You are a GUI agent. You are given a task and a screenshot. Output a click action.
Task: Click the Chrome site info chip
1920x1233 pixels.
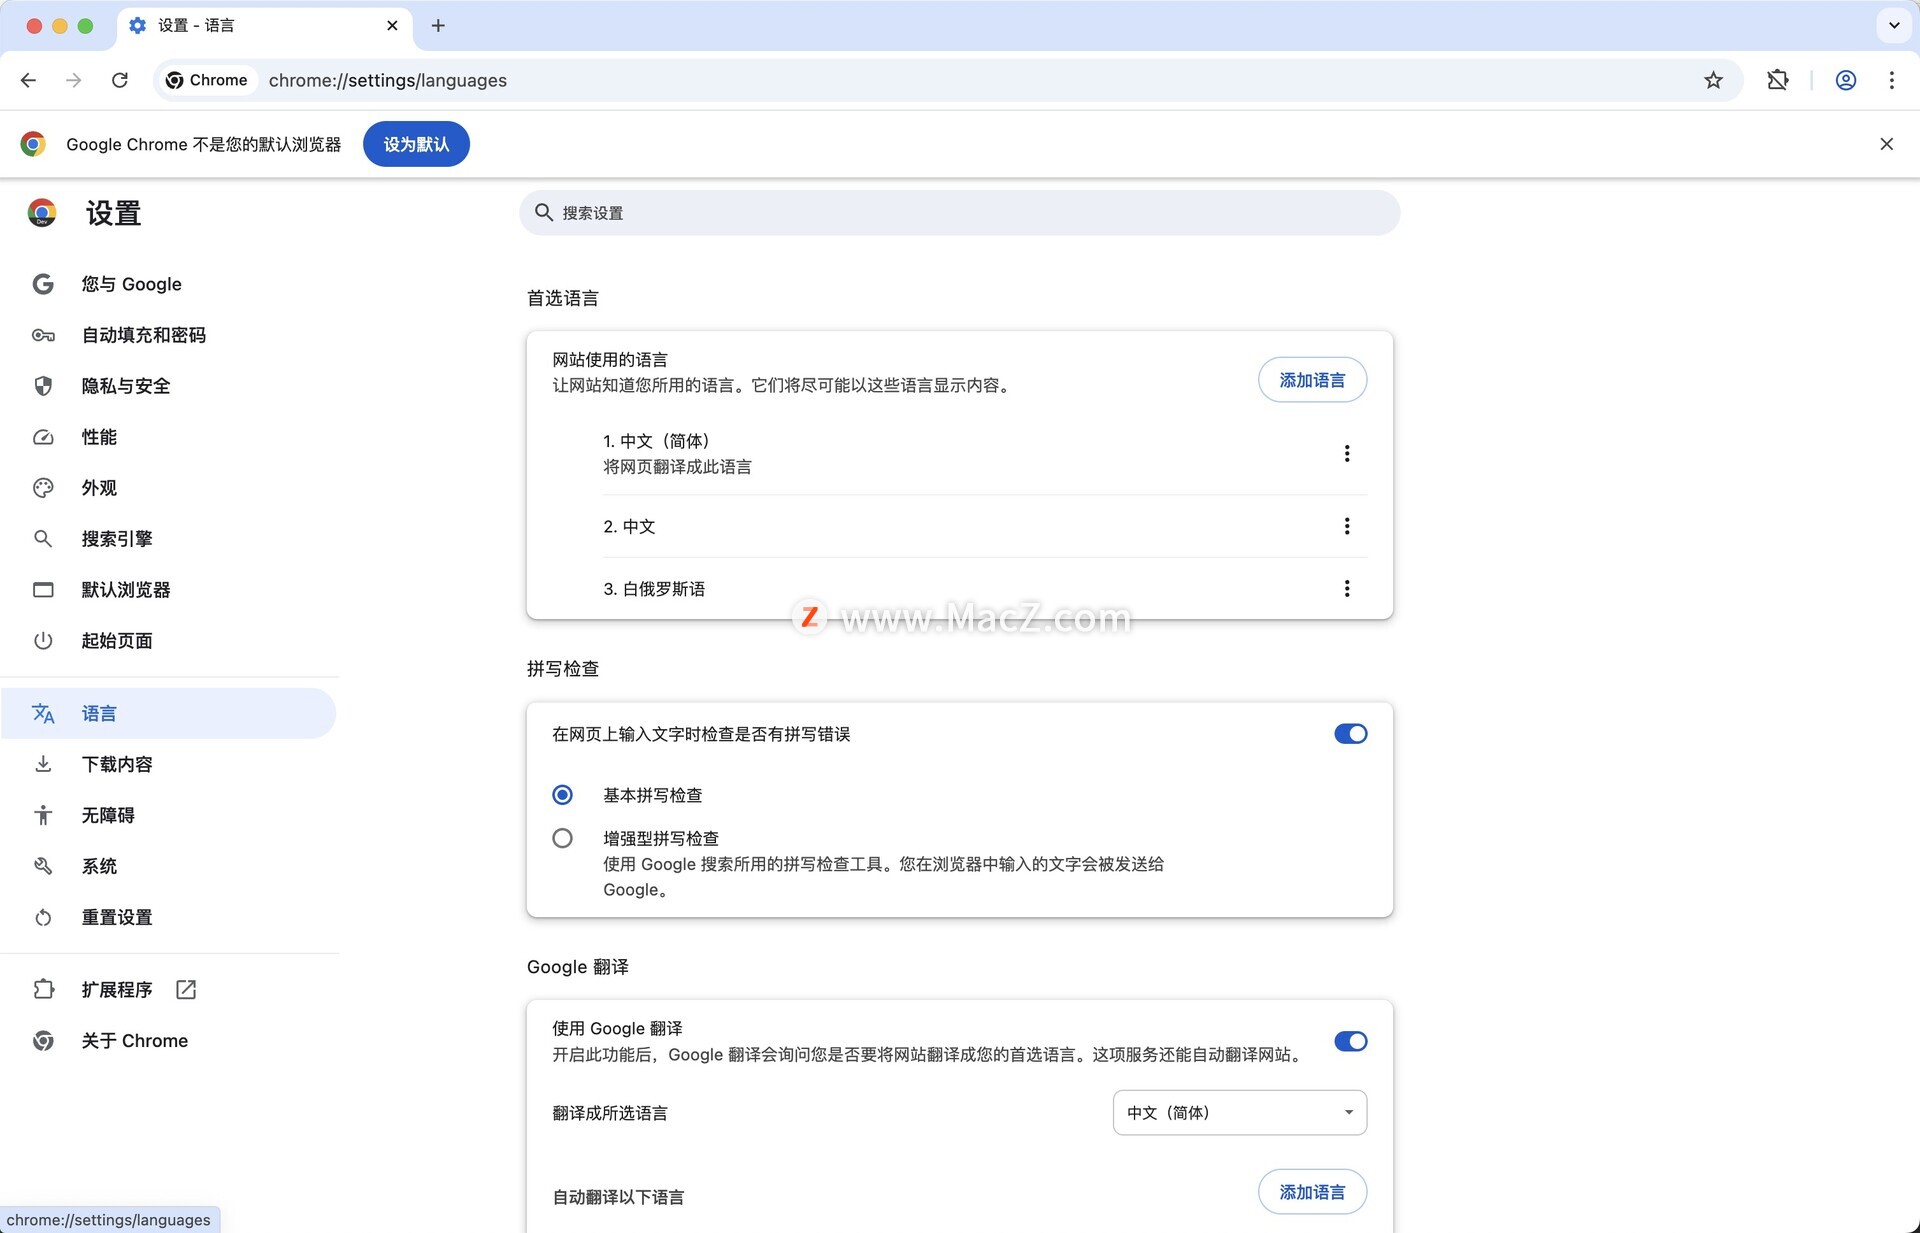point(207,80)
